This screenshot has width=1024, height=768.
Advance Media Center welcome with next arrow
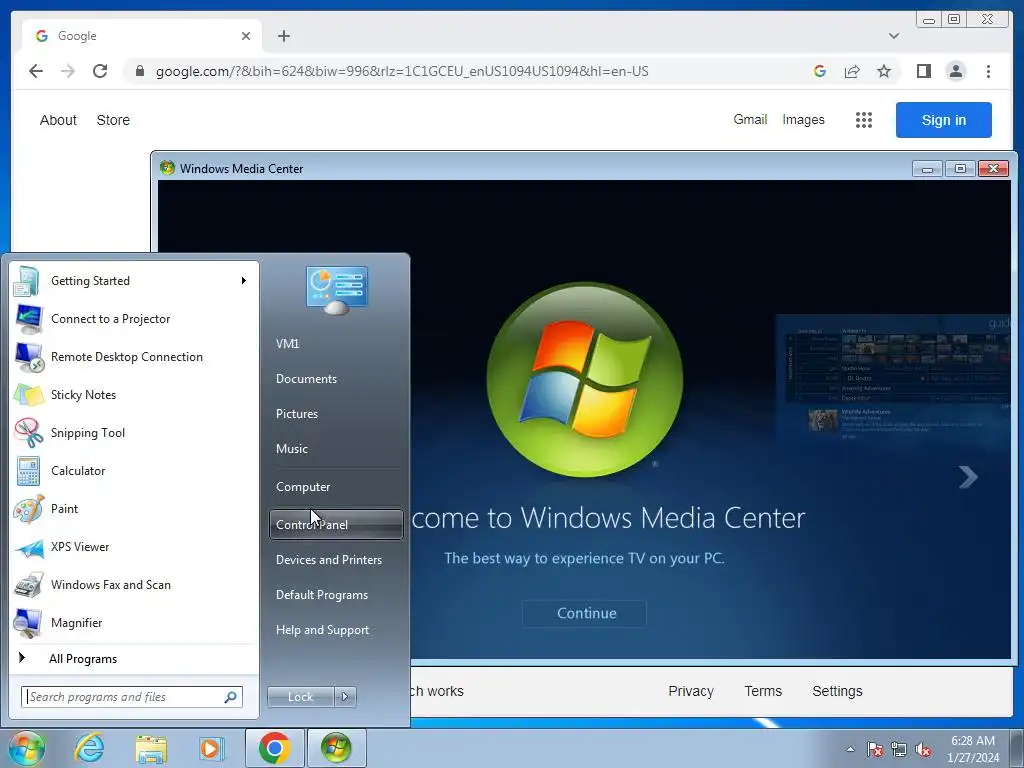(x=968, y=477)
